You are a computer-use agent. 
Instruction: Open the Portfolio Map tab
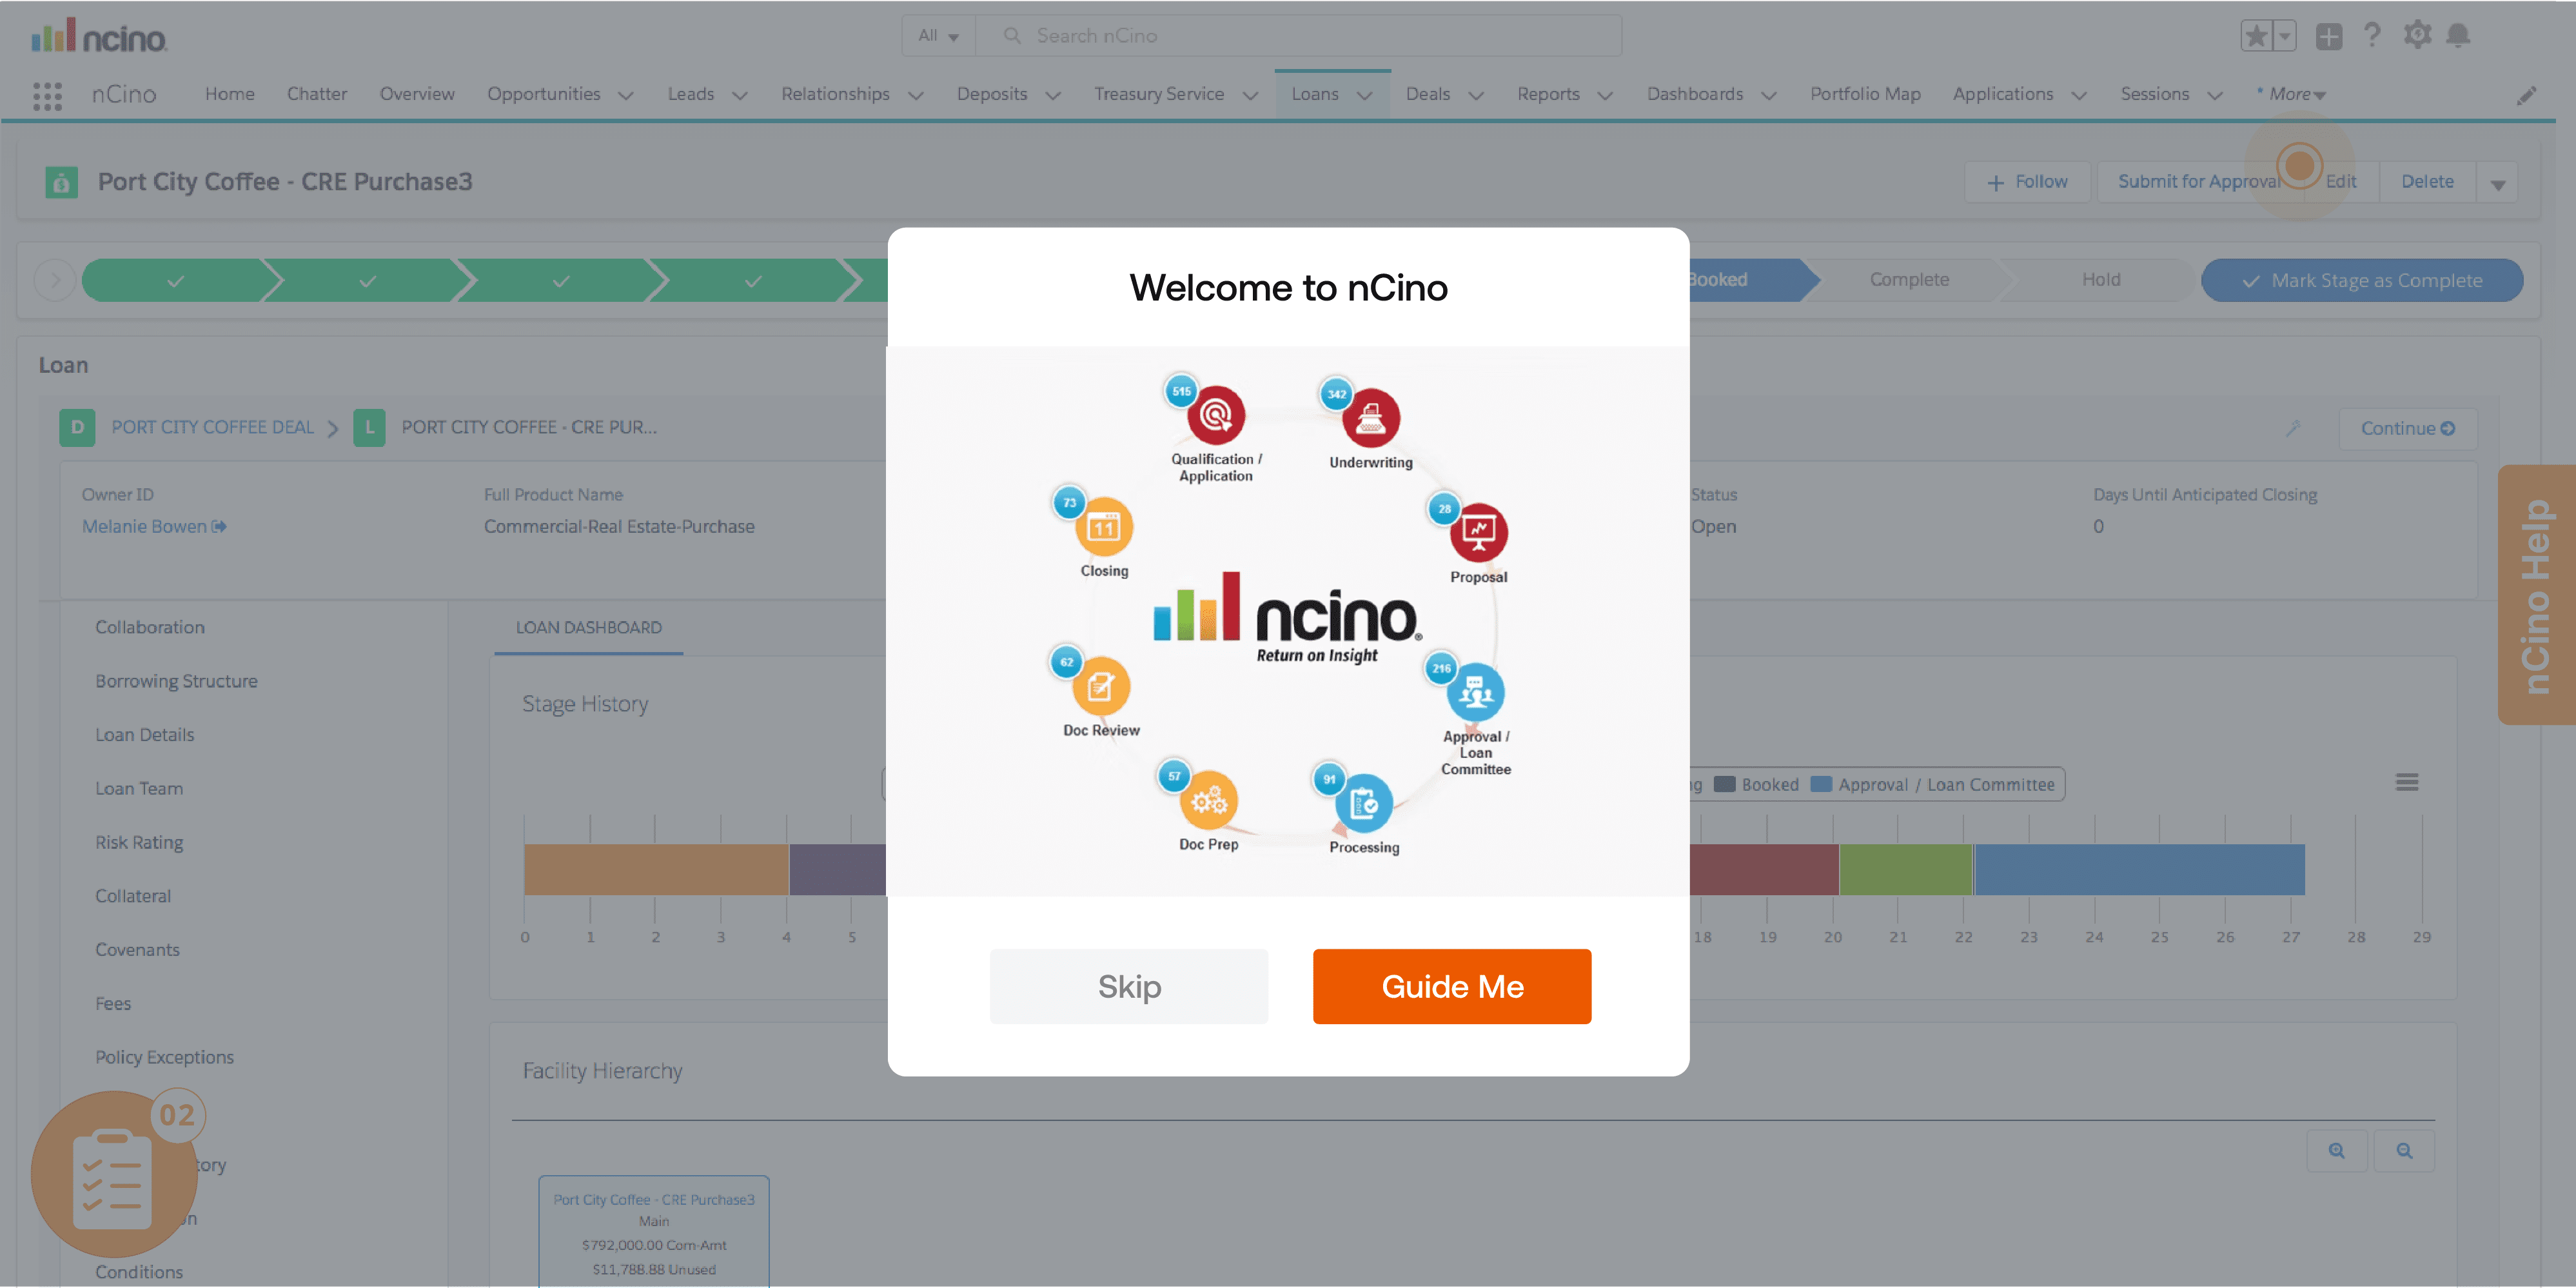1865,94
